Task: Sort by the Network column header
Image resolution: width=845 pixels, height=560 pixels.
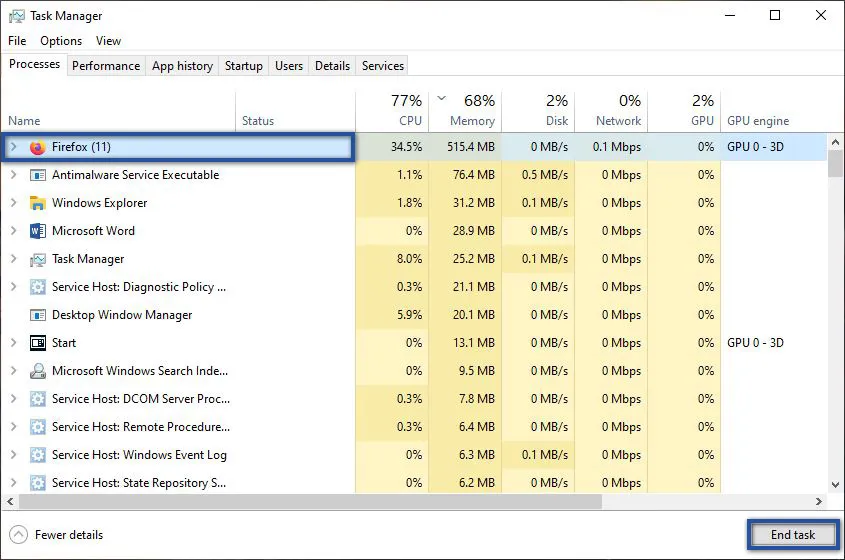Action: 611,112
